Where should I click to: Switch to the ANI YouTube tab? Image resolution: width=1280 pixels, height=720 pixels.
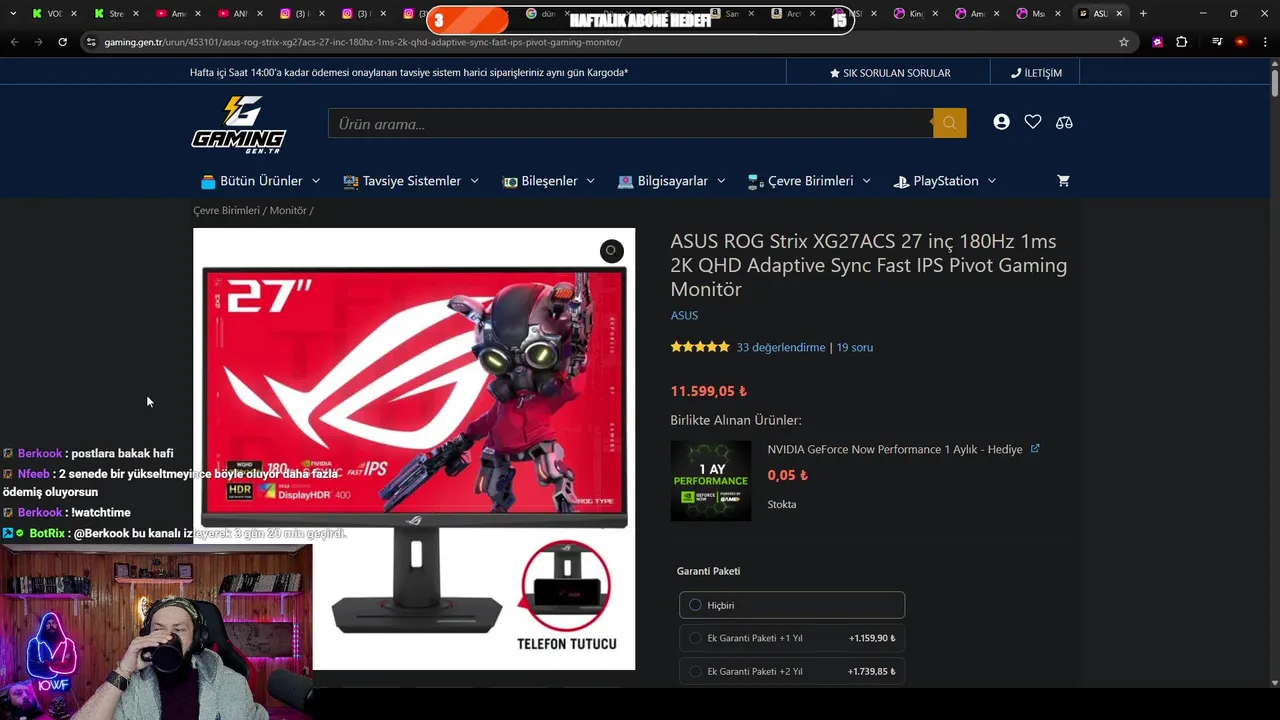pos(239,14)
